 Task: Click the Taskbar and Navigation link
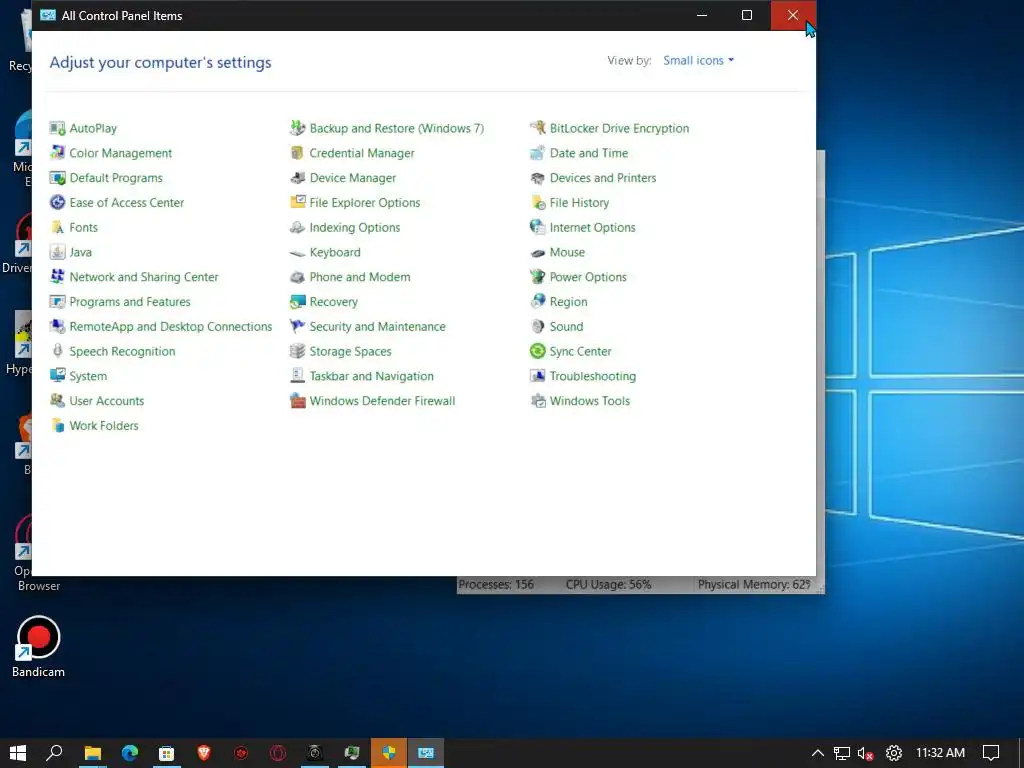pyautogui.click(x=372, y=376)
